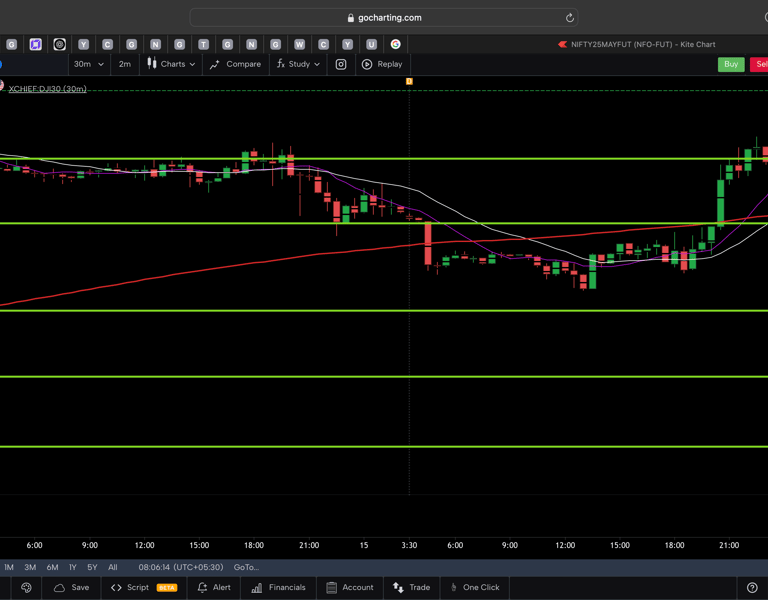Click the 3:30 time axis label
This screenshot has height=600, width=768.
click(x=409, y=545)
